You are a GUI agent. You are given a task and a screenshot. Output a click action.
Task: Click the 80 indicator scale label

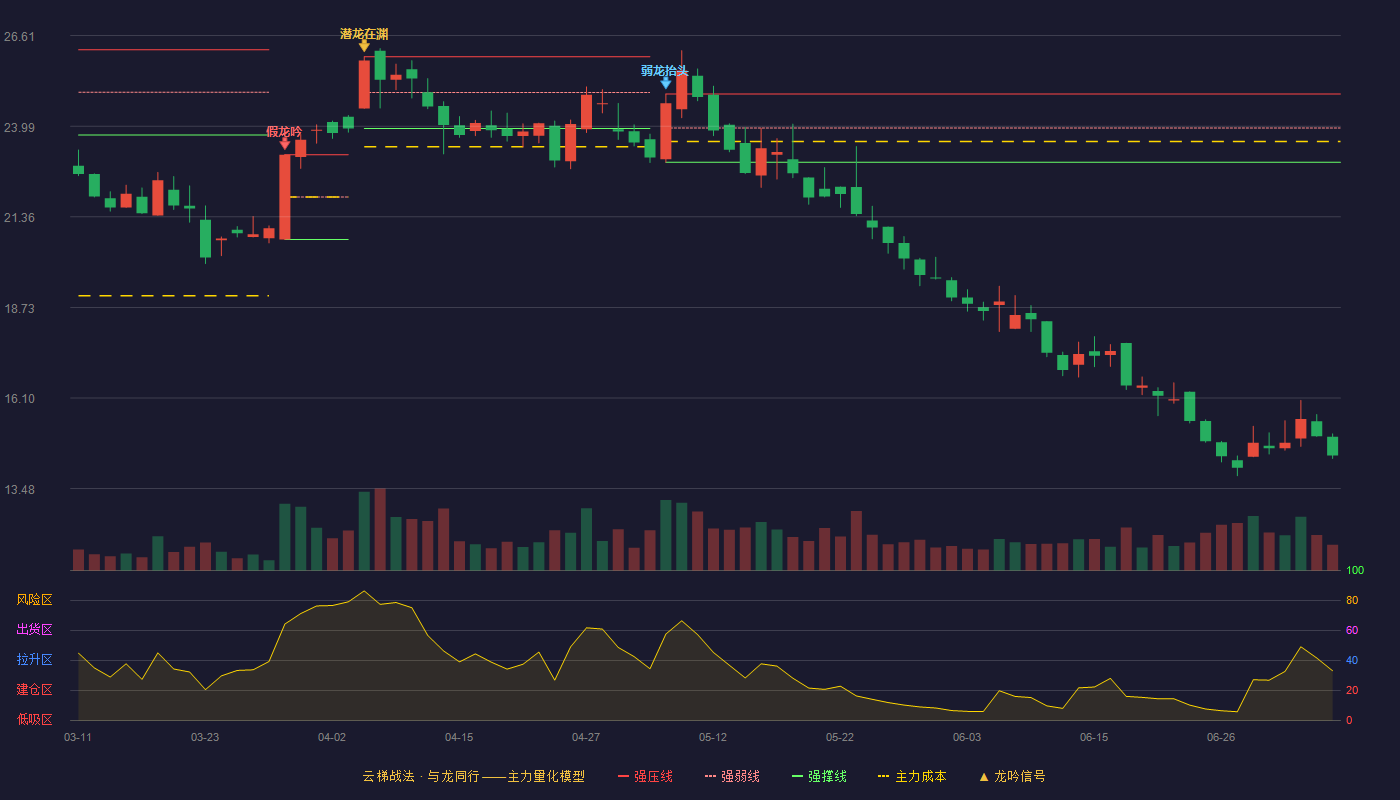tap(1352, 600)
